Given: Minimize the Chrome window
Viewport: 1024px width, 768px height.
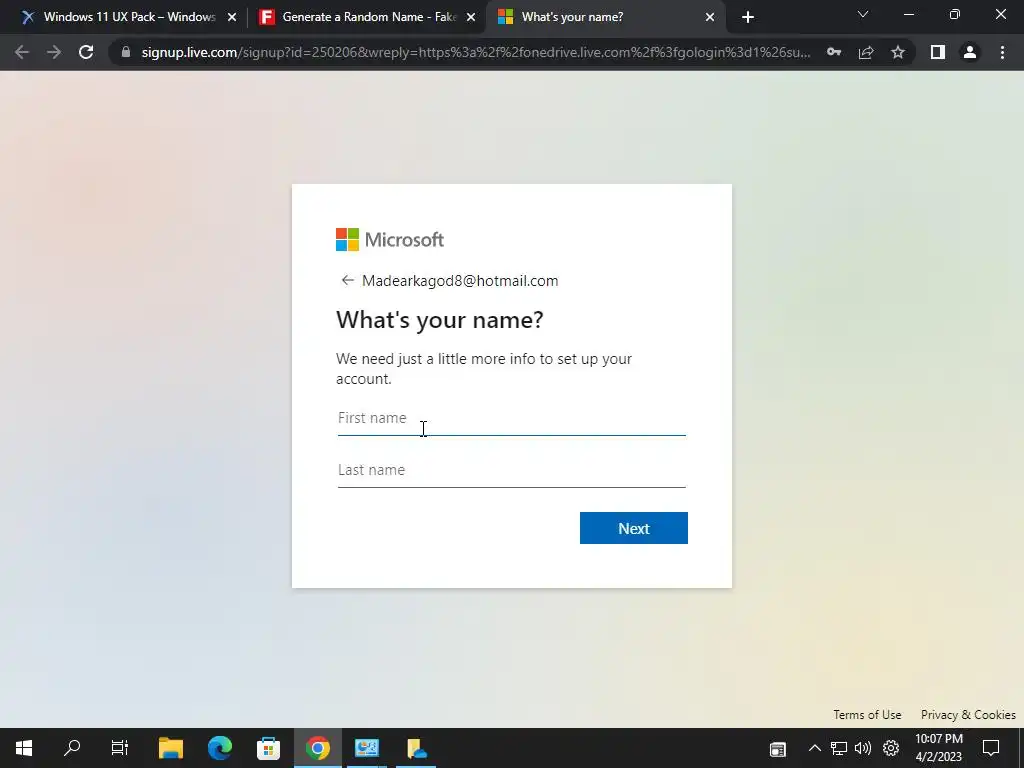Looking at the screenshot, I should pyautogui.click(x=908, y=14).
